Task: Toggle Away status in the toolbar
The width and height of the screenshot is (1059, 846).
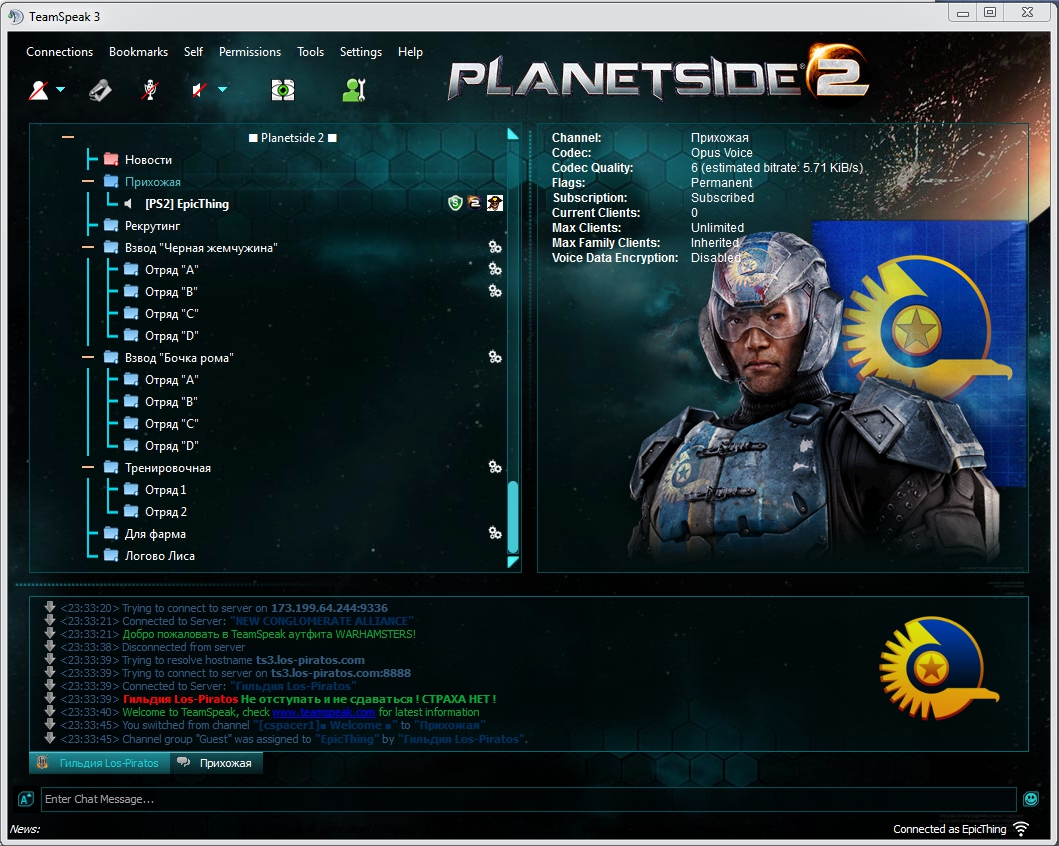Action: tap(38, 90)
